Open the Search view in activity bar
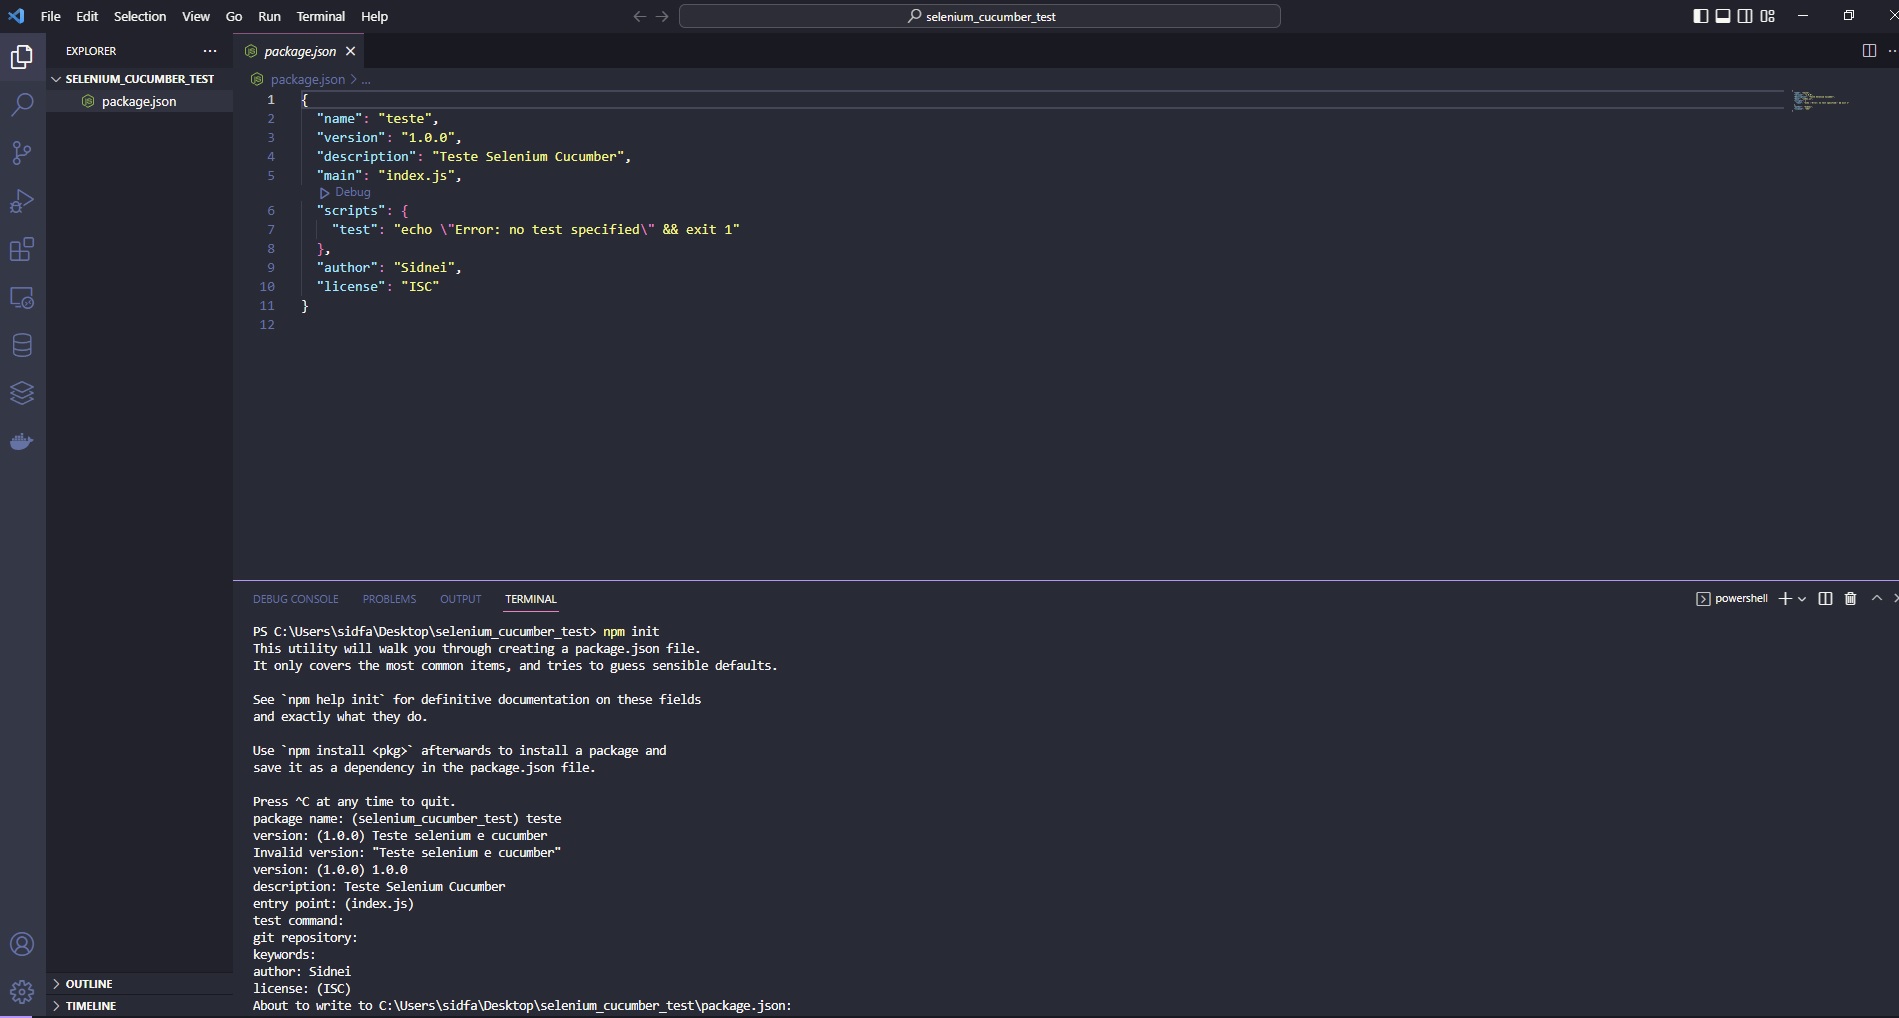Screen dimensions: 1899x1018 (22, 105)
